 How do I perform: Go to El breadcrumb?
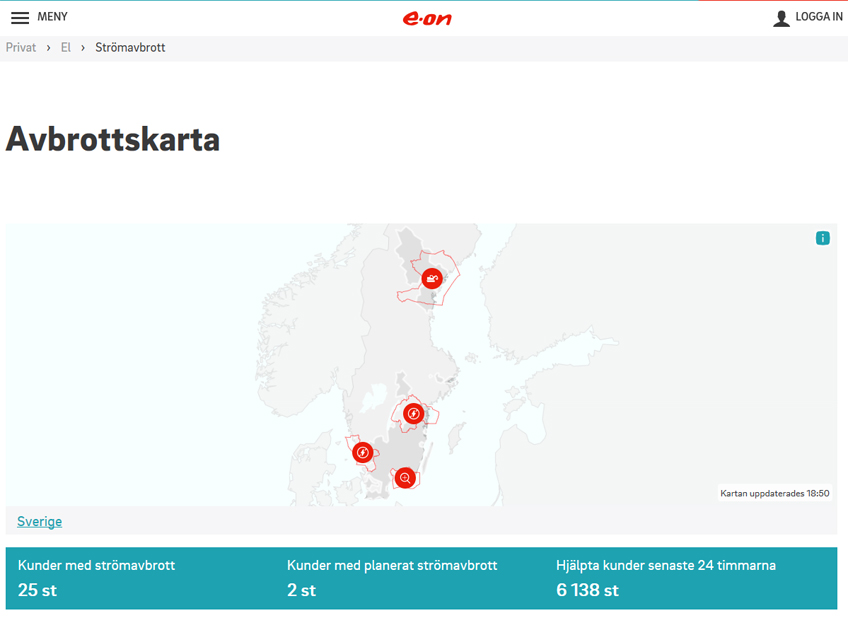(65, 48)
